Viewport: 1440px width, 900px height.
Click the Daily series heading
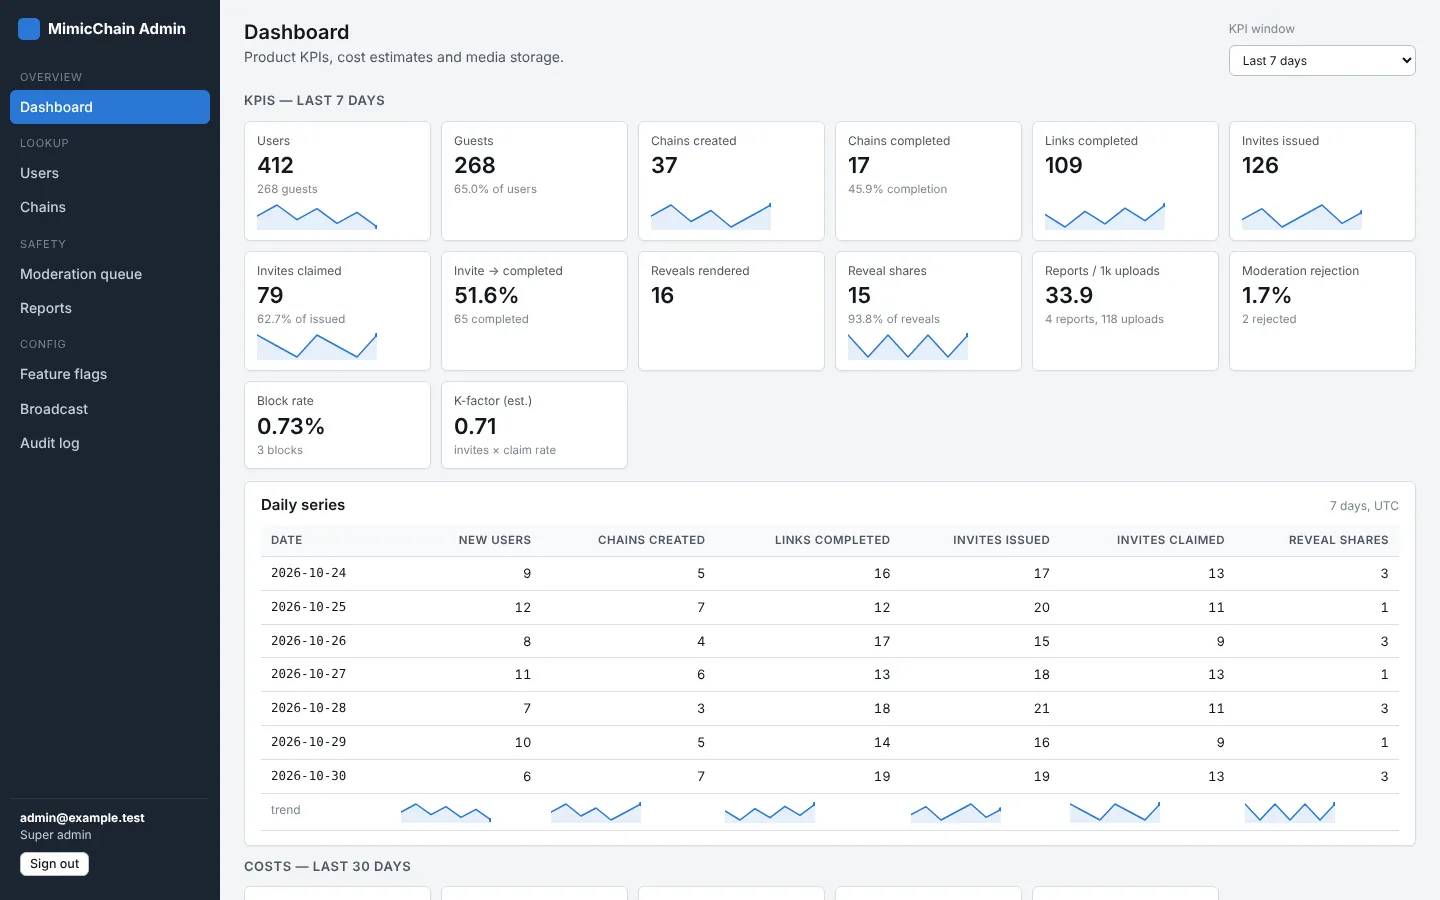tap(303, 505)
